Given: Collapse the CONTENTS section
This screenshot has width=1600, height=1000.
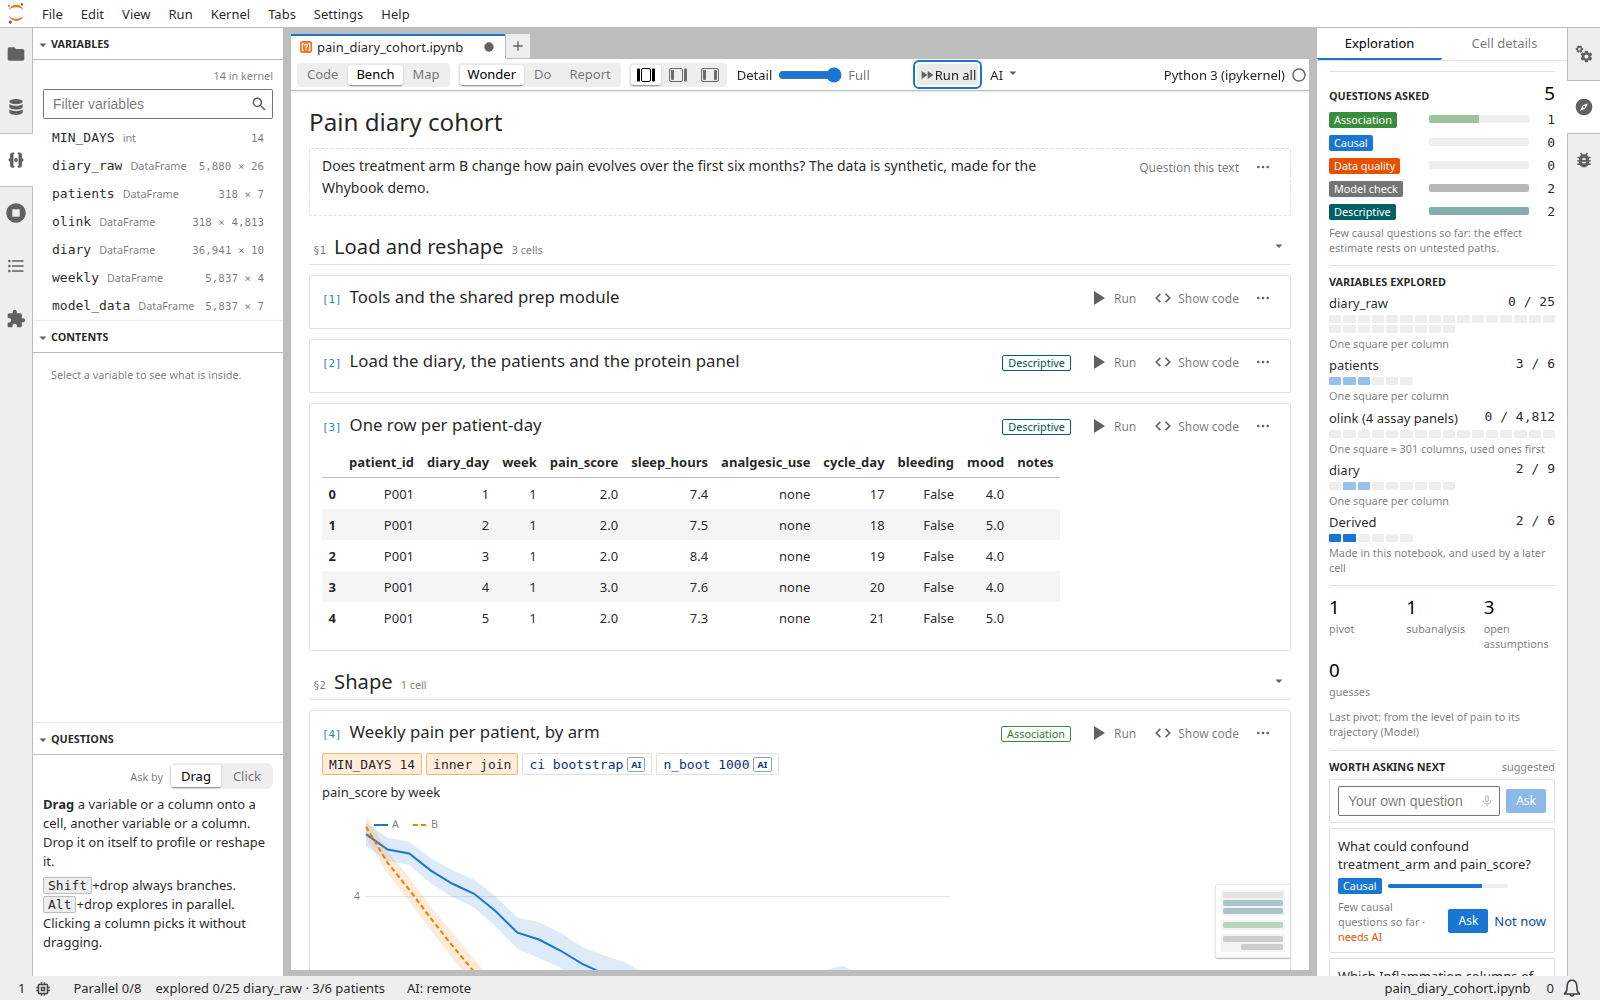Looking at the screenshot, I should click(x=43, y=338).
